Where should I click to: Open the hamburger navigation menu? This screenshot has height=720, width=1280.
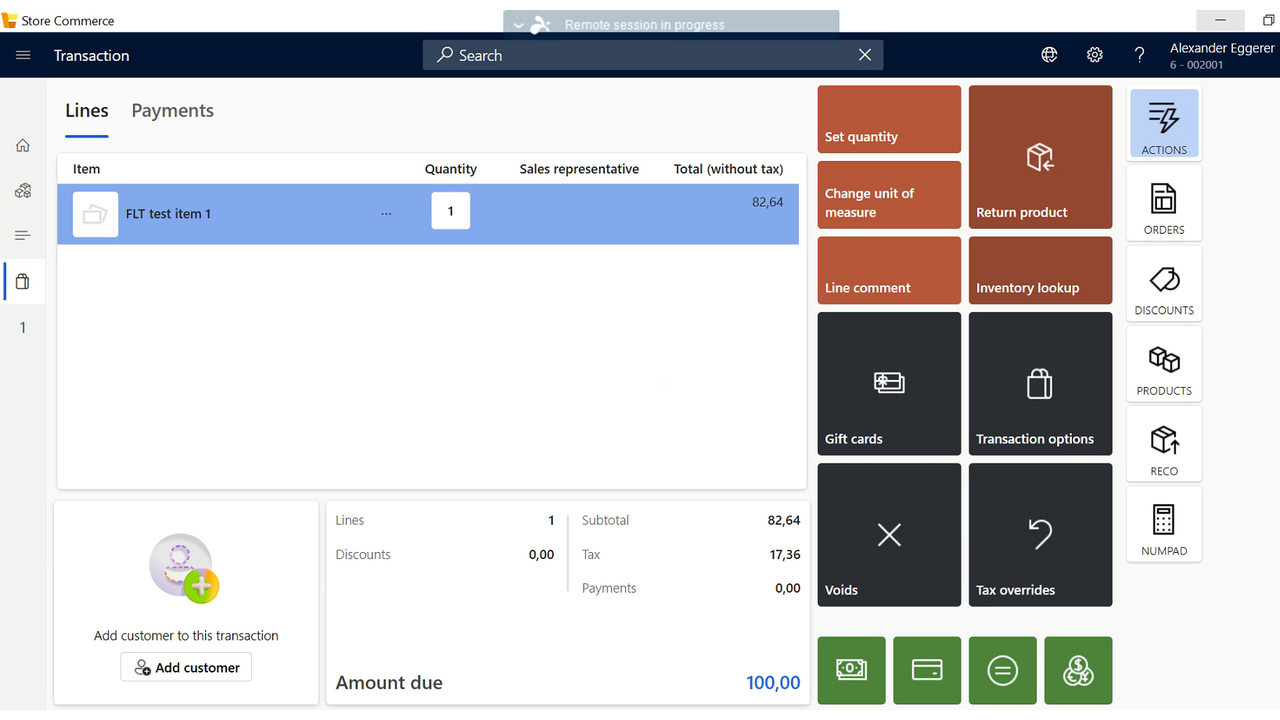[x=23, y=55]
